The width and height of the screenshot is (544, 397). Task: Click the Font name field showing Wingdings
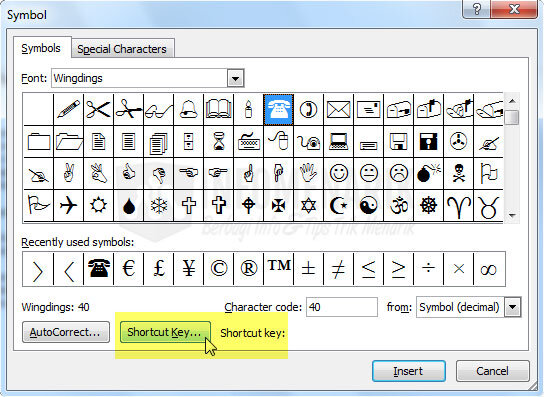(139, 78)
